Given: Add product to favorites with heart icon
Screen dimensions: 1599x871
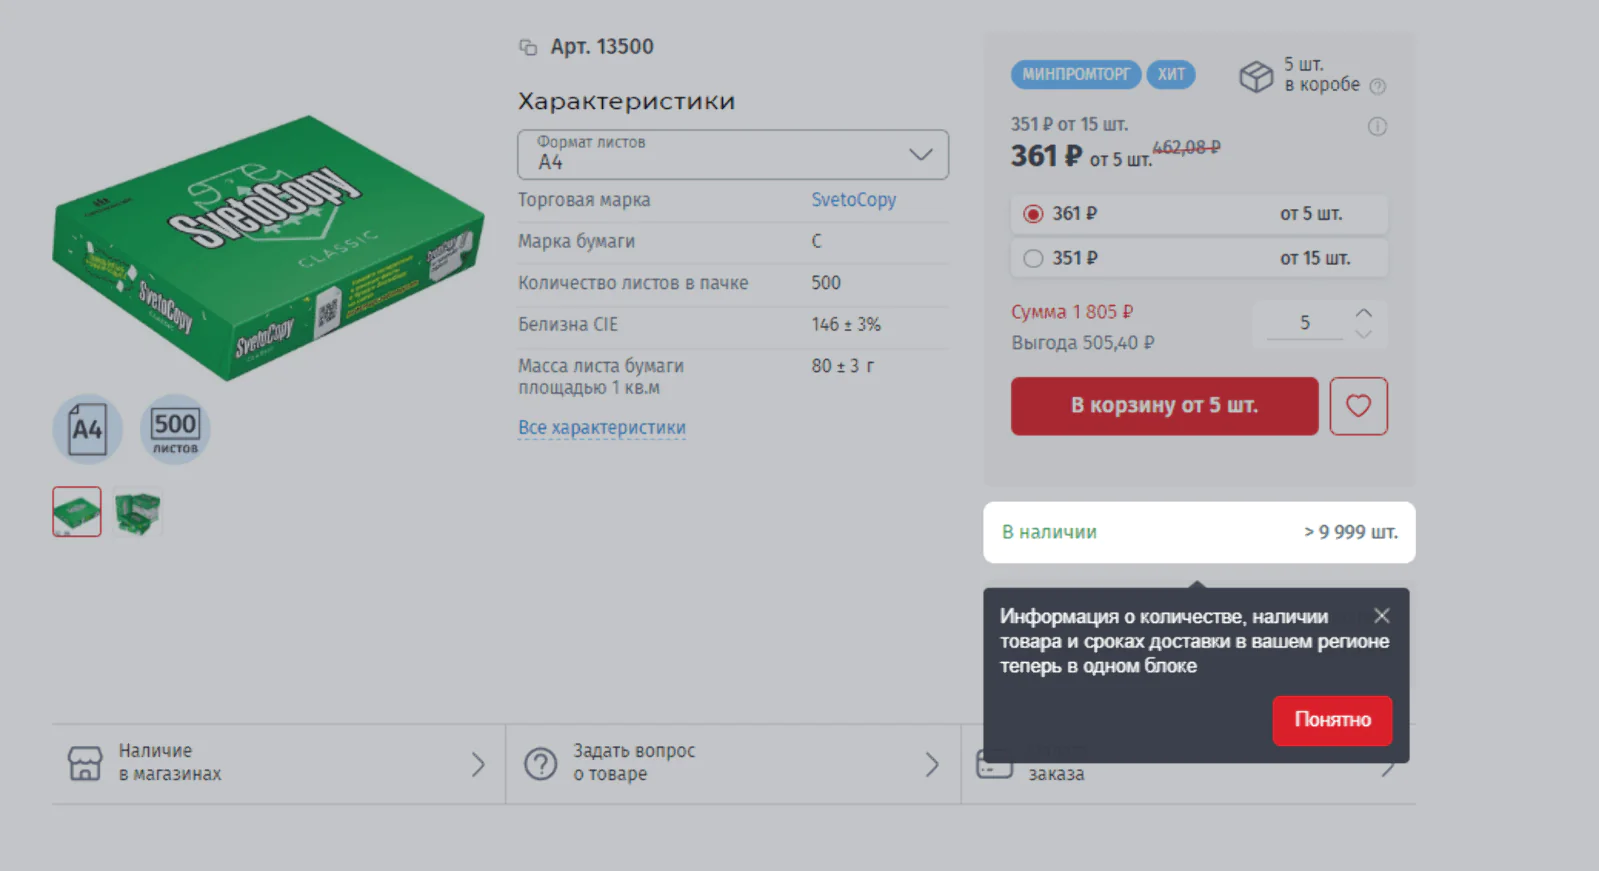Looking at the screenshot, I should coord(1358,406).
